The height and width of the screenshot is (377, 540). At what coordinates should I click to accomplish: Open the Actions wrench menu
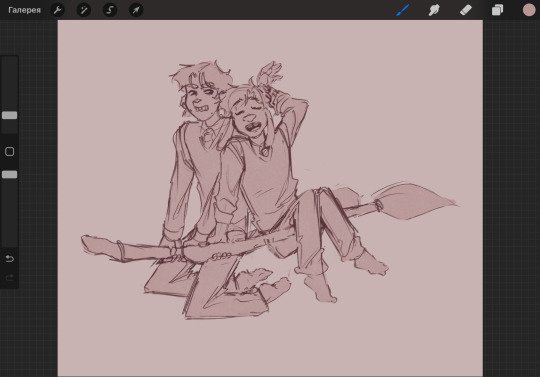(x=58, y=10)
